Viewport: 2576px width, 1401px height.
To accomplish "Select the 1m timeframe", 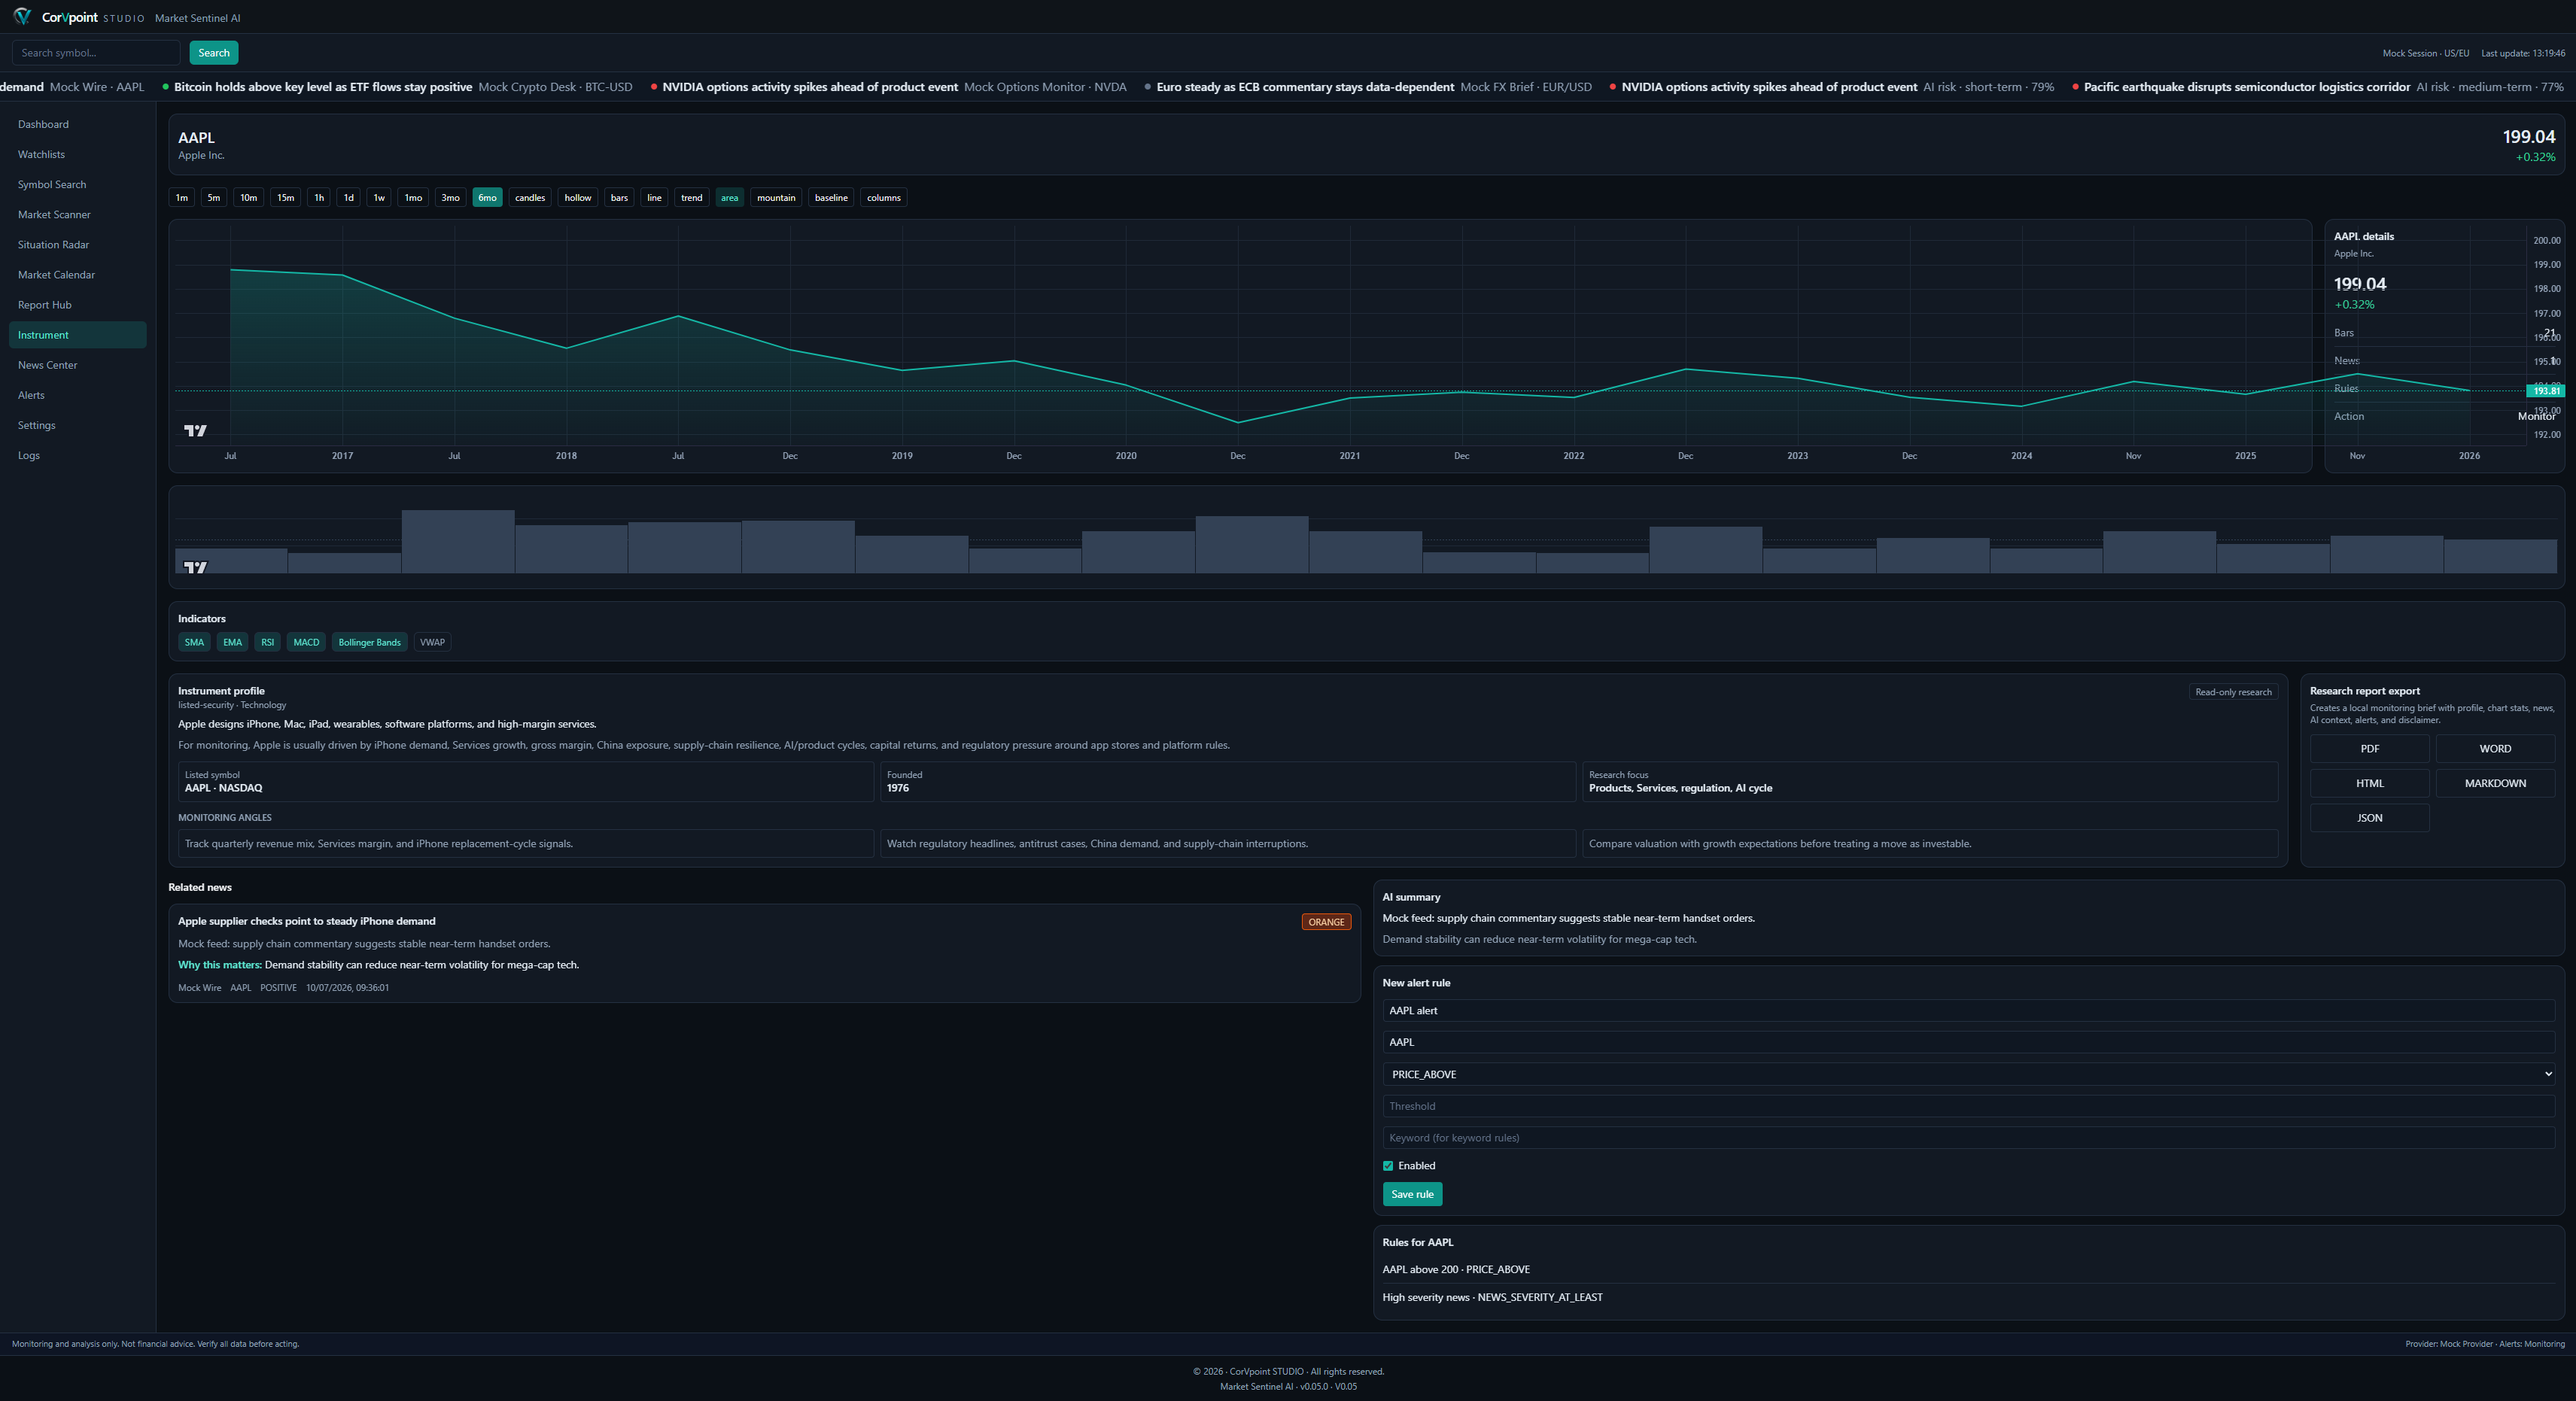I will [x=182, y=198].
